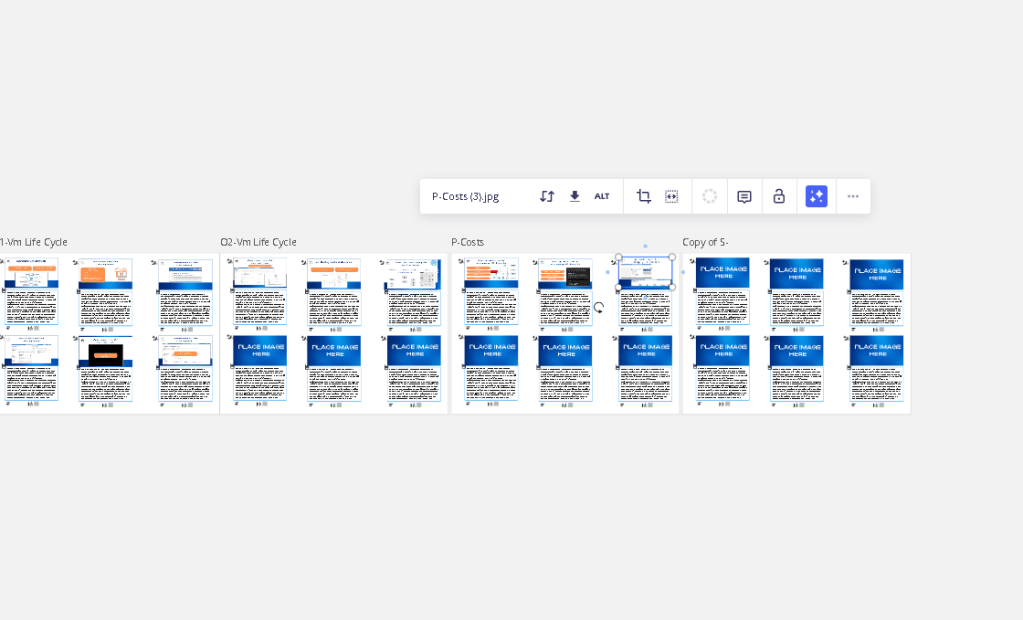Open the AI sparkles tool
This screenshot has width=1023, height=620.
(816, 196)
